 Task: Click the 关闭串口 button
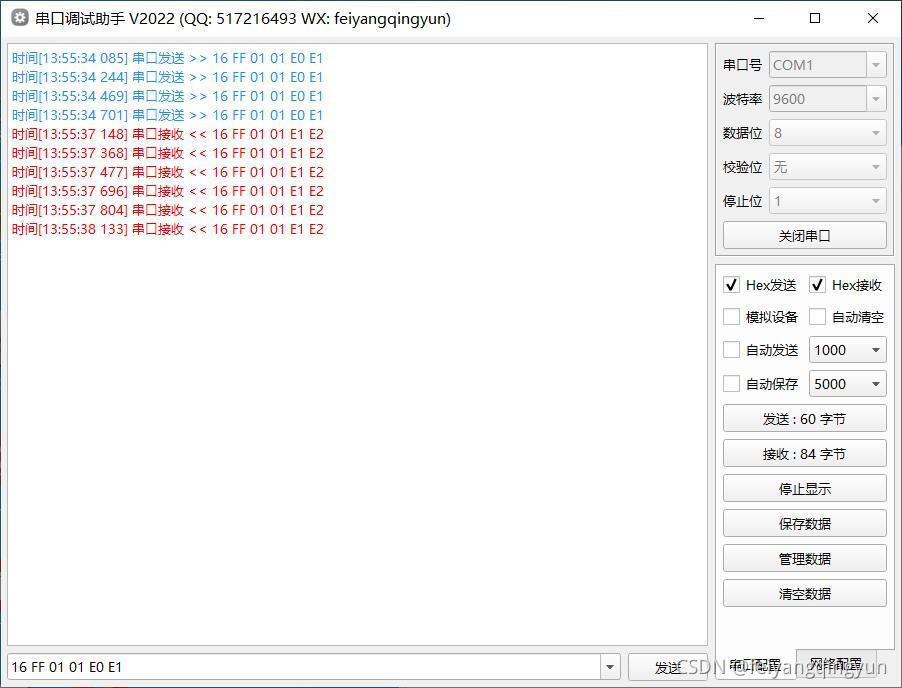click(804, 234)
